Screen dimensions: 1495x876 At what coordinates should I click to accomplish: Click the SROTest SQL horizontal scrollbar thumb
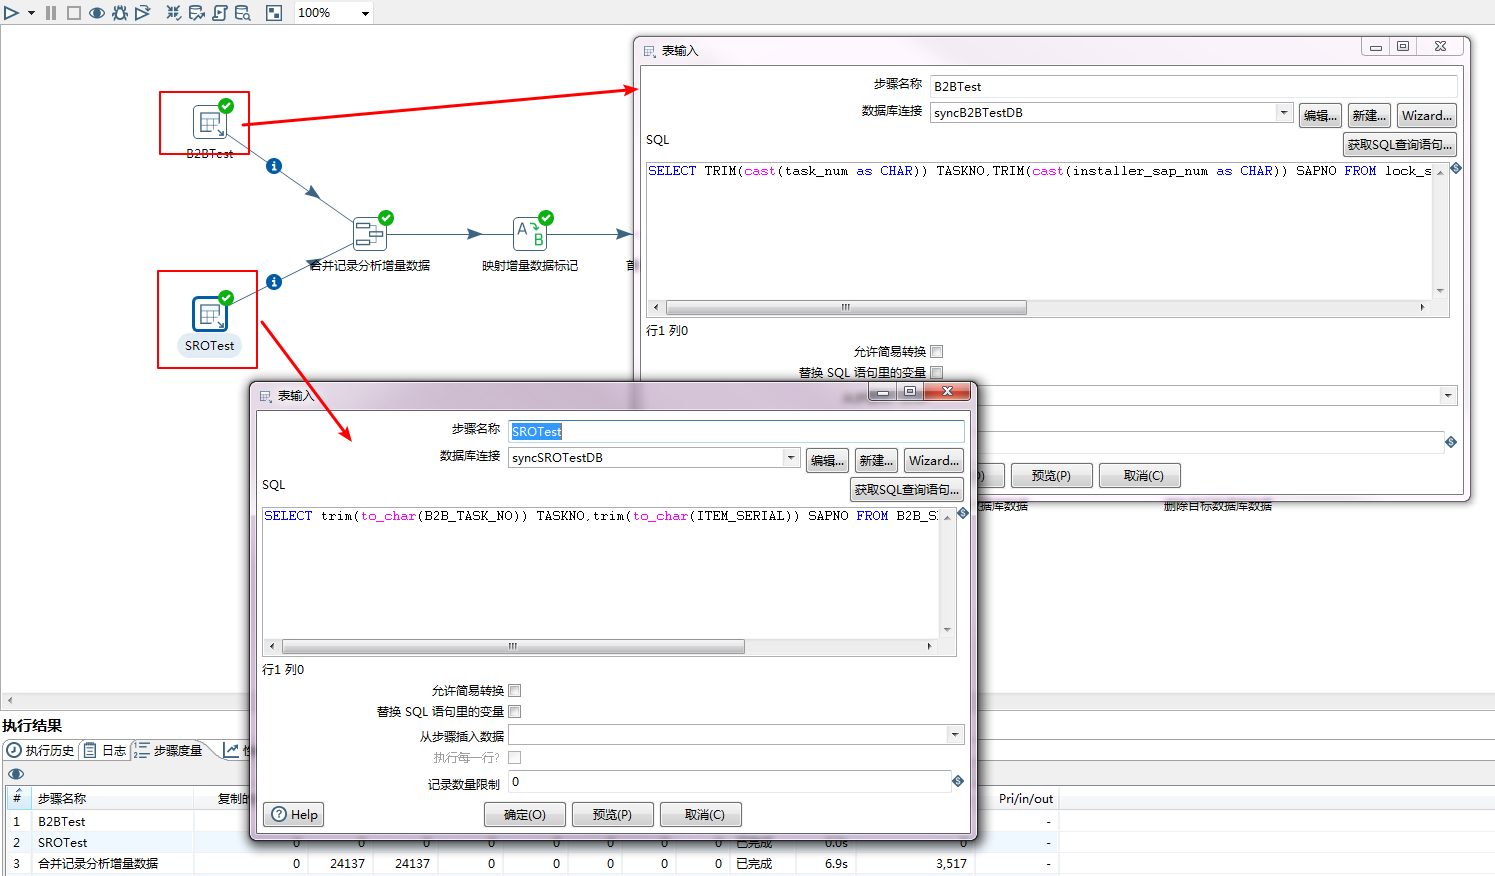coord(513,646)
